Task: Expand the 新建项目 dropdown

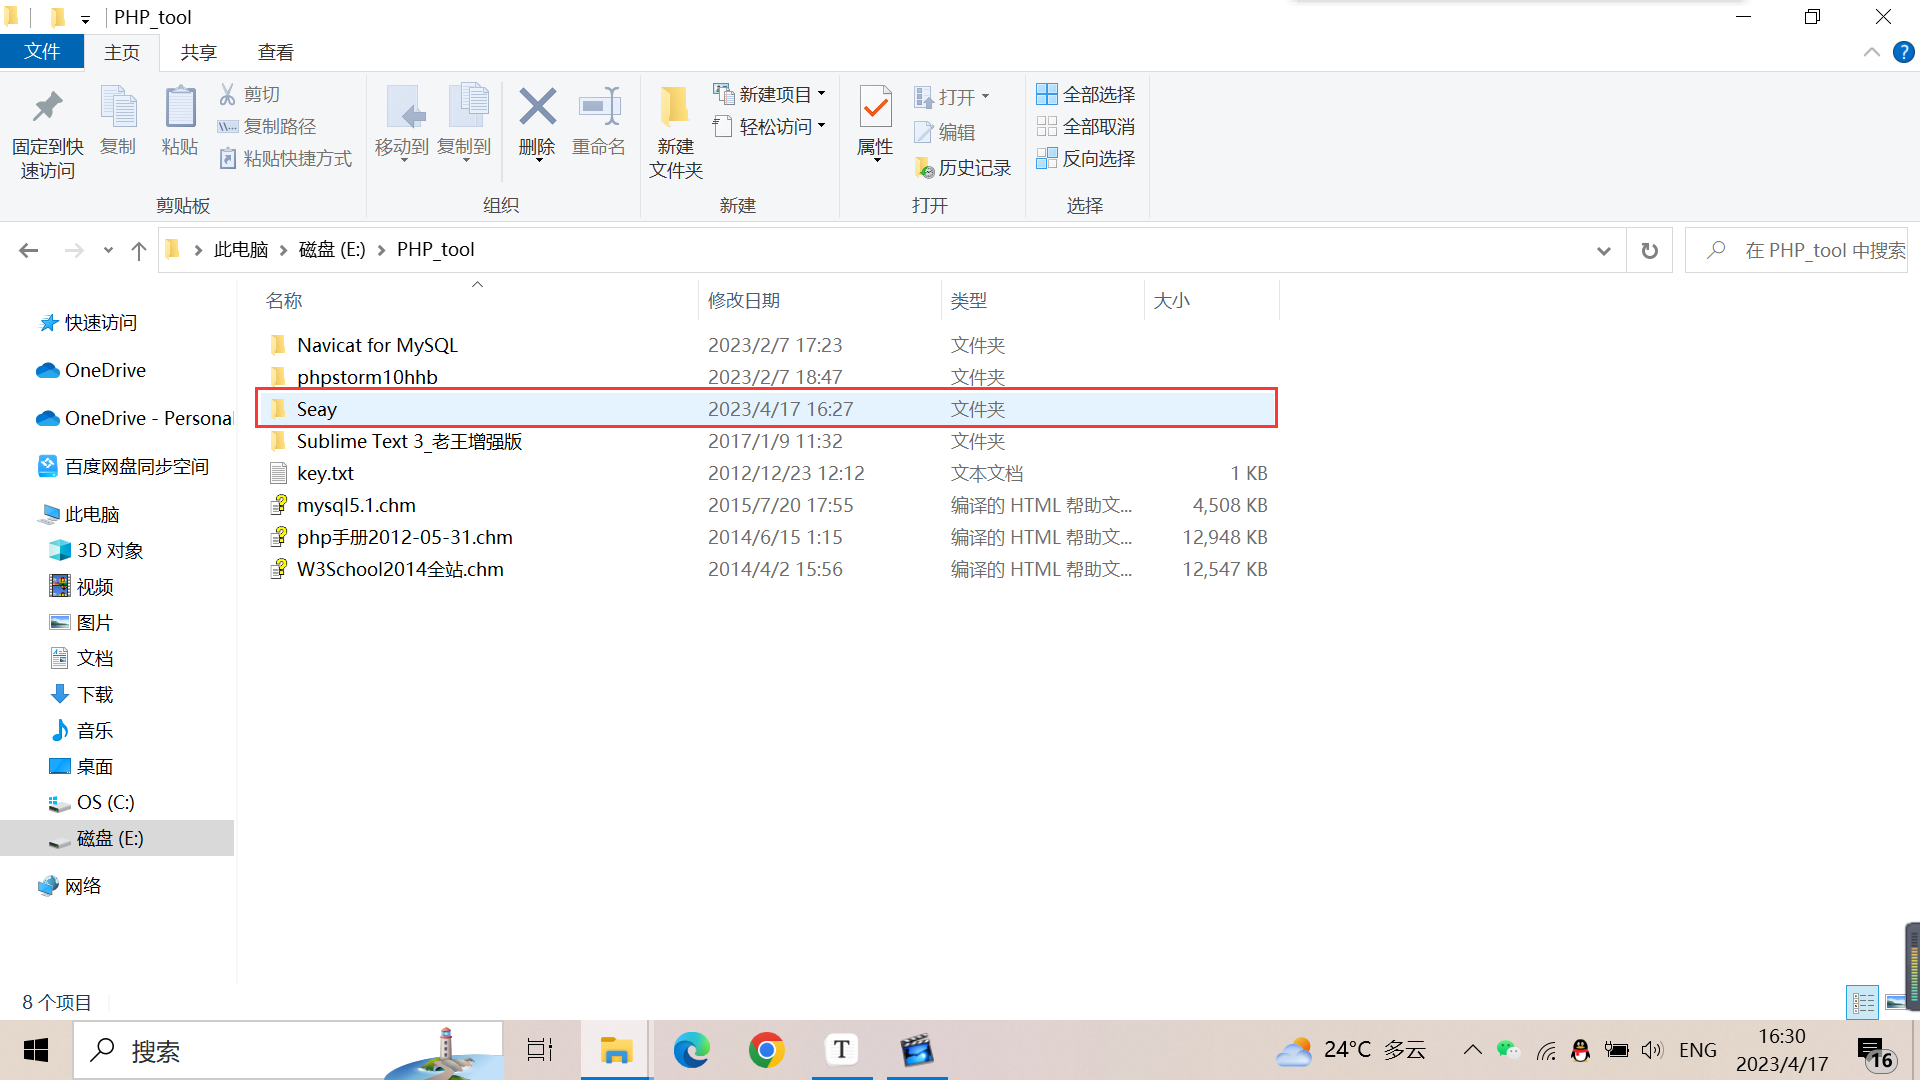Action: (x=768, y=93)
